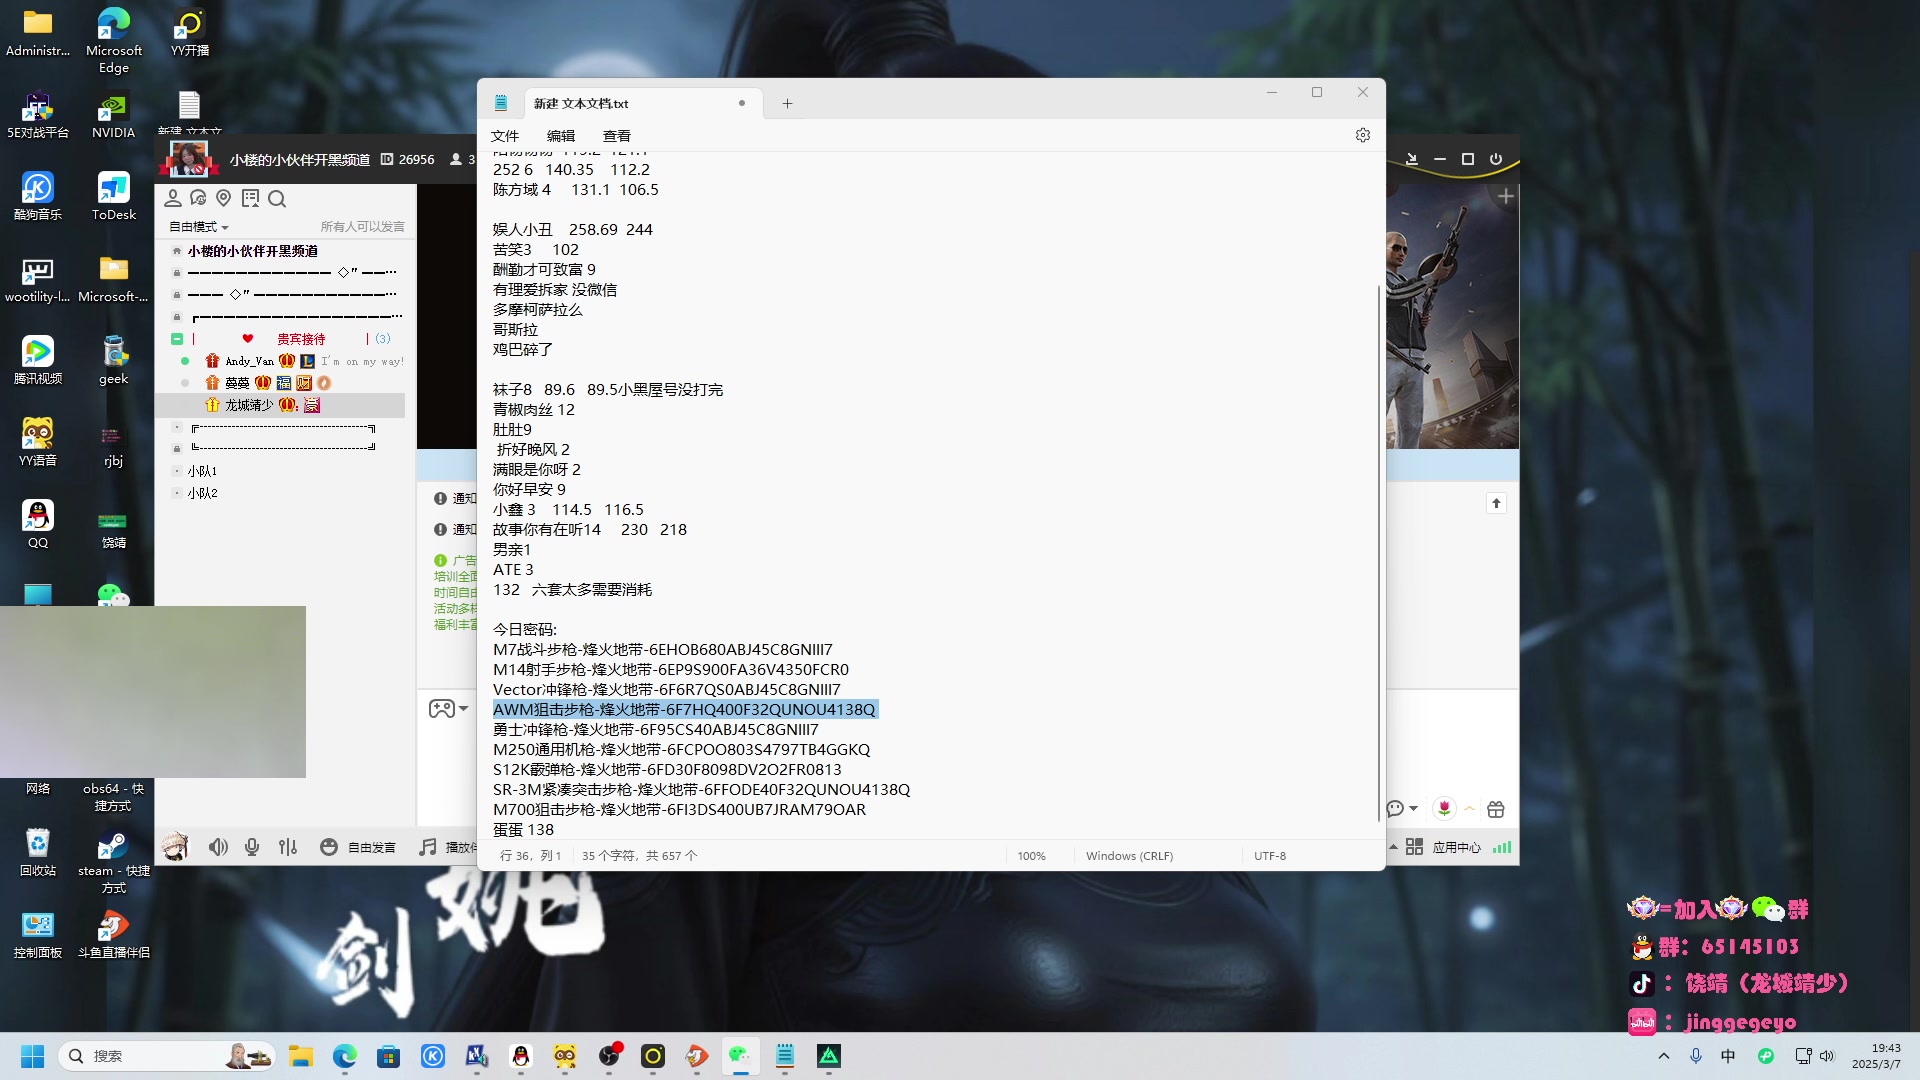The image size is (1920, 1080).
Task: Click the music note playback icon
Action: click(x=428, y=847)
